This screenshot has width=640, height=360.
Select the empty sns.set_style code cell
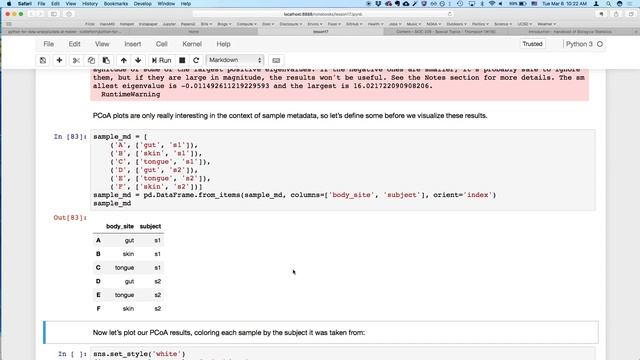pyautogui.click(x=343, y=354)
